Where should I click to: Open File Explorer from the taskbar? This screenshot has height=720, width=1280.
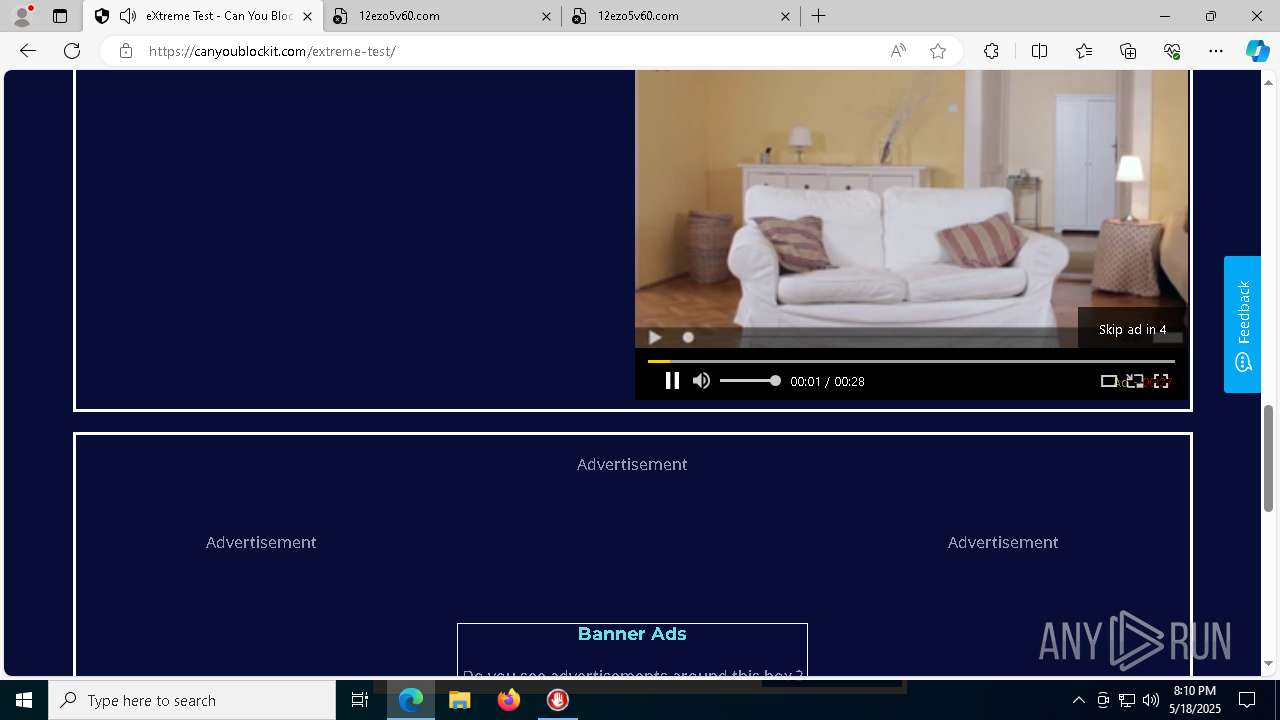pyautogui.click(x=460, y=700)
